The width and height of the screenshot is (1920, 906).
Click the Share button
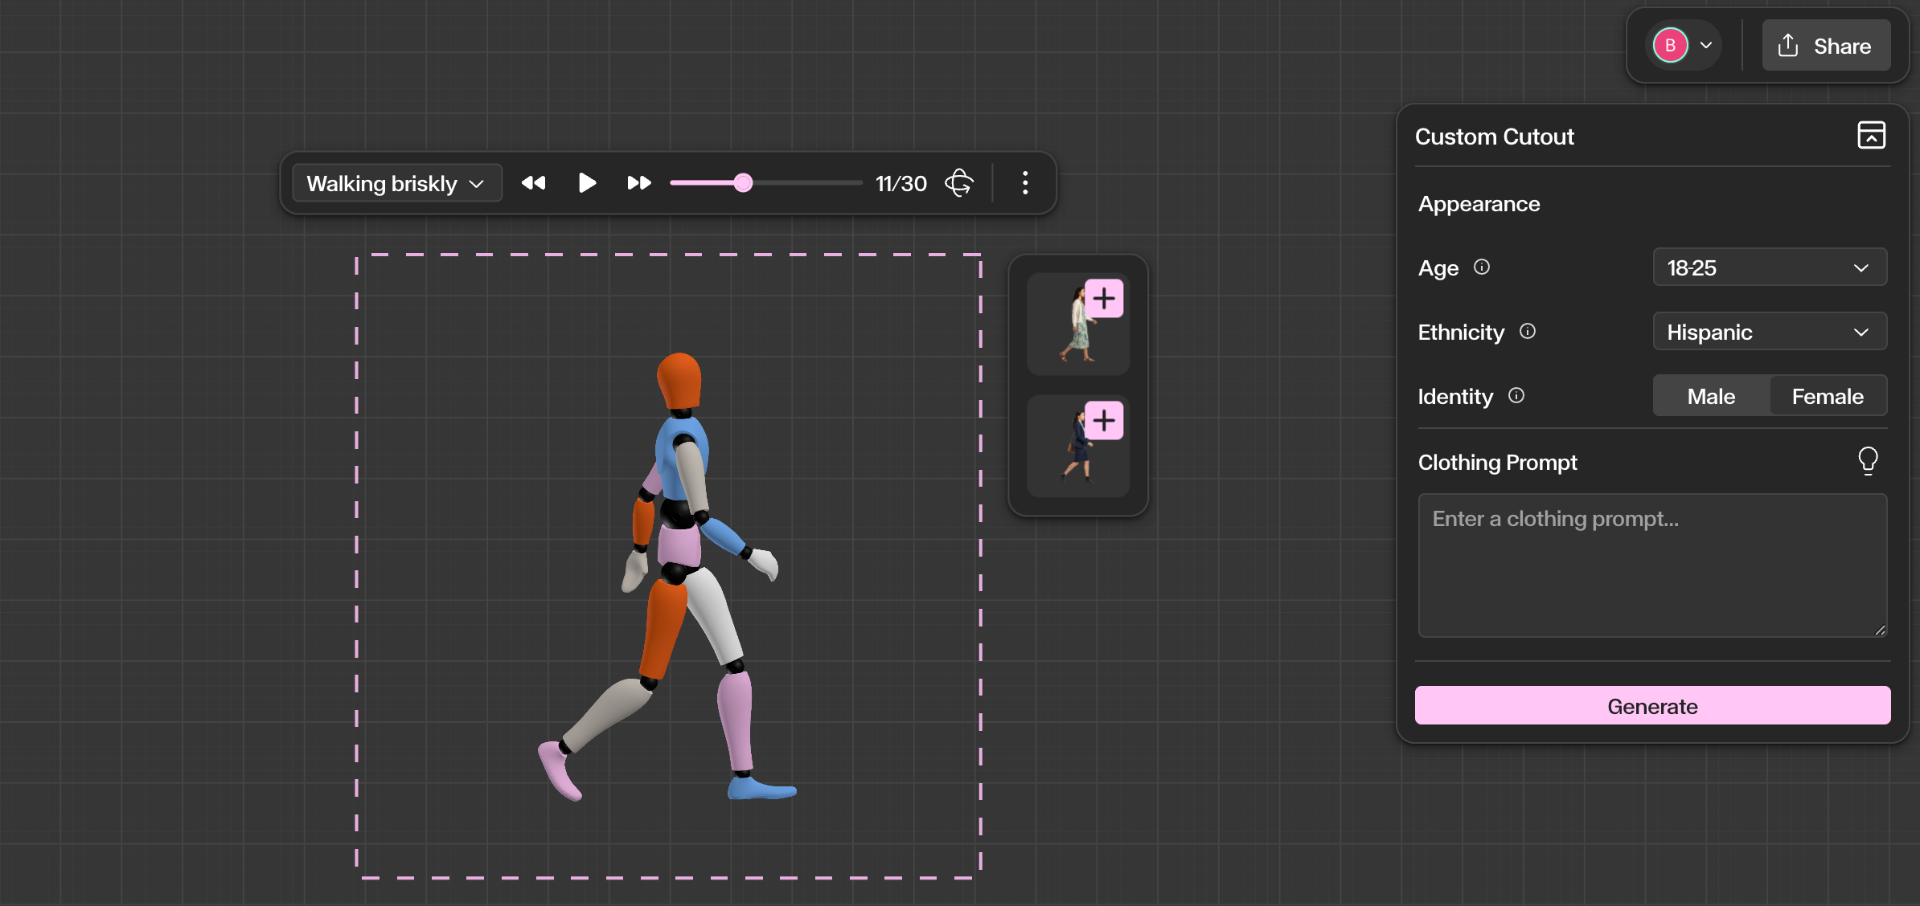(1825, 46)
